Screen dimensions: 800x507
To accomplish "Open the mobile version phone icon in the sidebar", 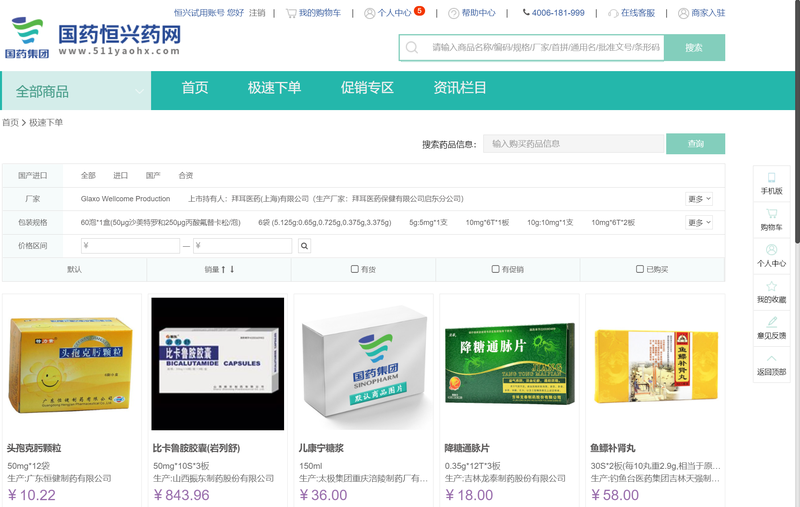I will 771,178.
